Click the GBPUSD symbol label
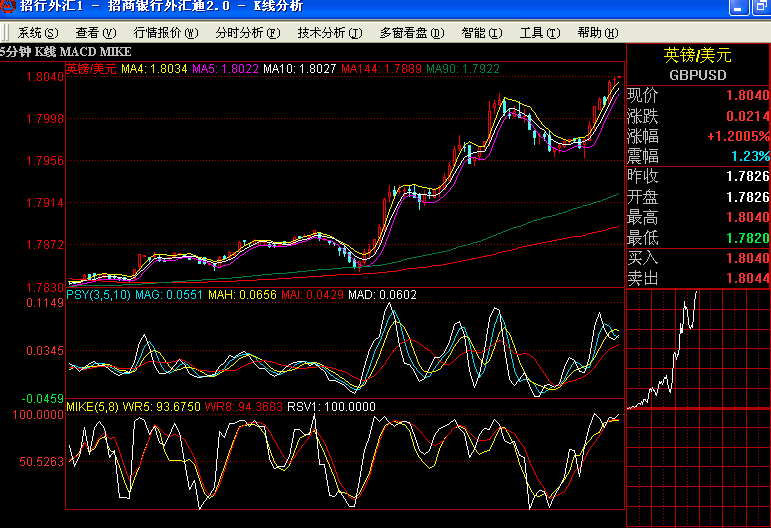 click(x=697, y=75)
